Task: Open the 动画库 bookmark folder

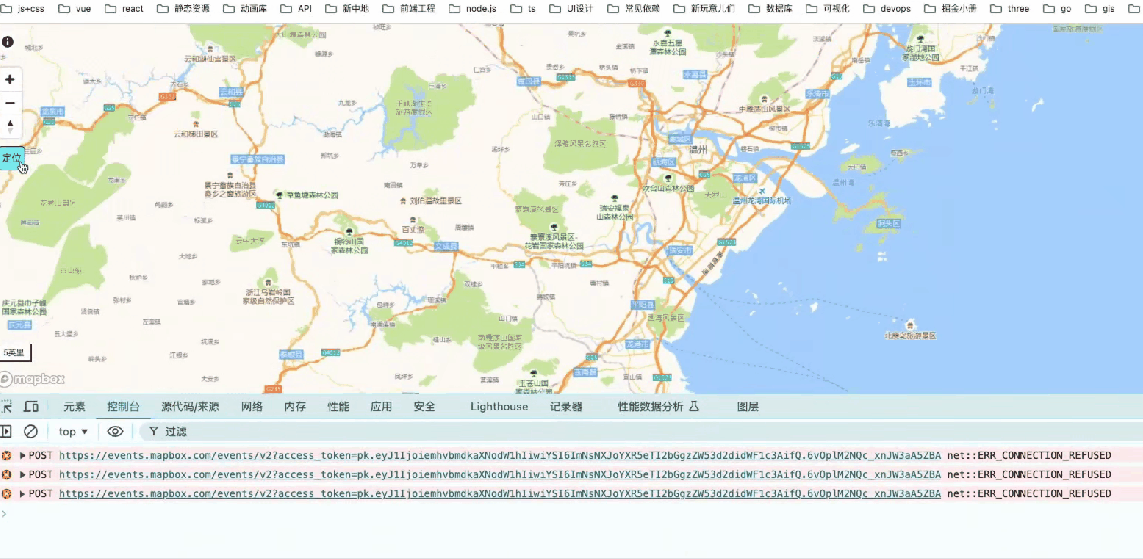Action: click(247, 9)
